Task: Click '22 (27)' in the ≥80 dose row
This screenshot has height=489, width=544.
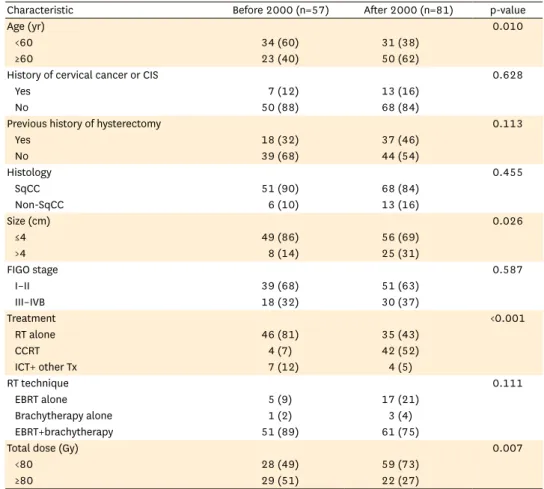Action: (400, 481)
